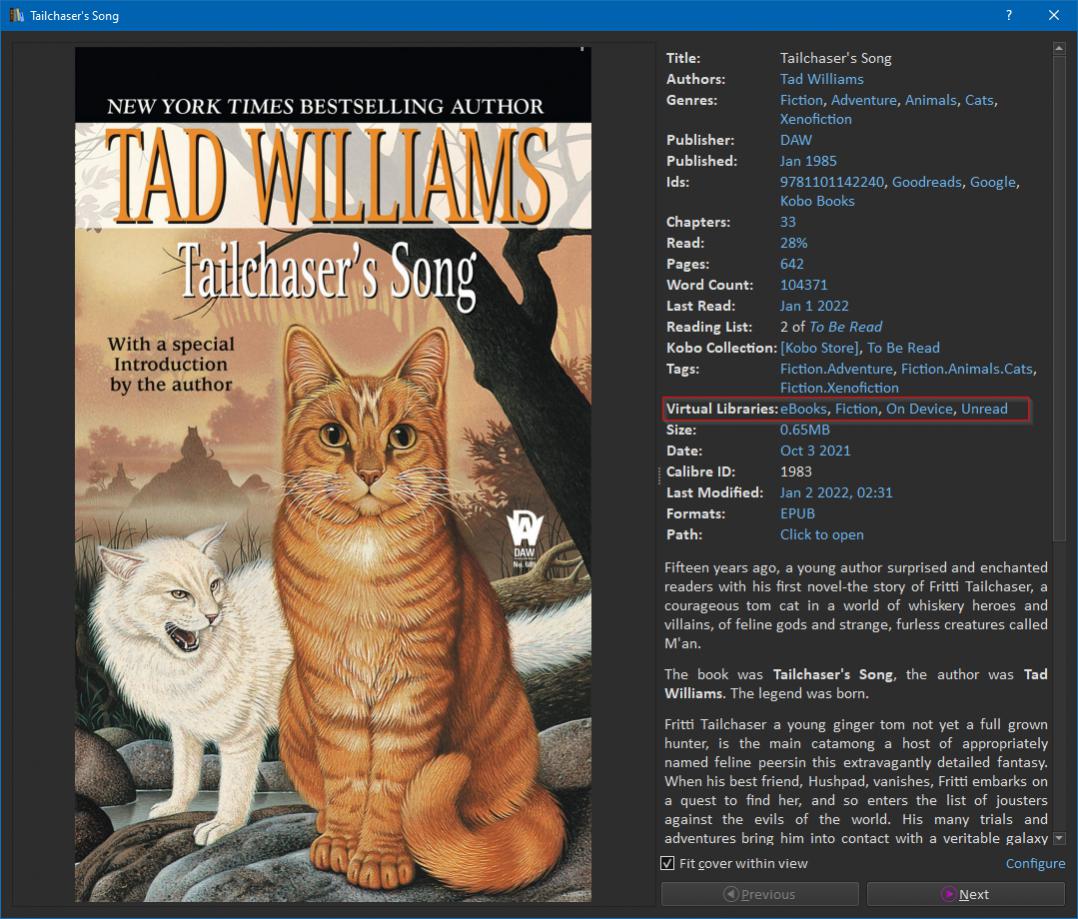
Task: Open the Goodreads id link
Action: click(927, 182)
